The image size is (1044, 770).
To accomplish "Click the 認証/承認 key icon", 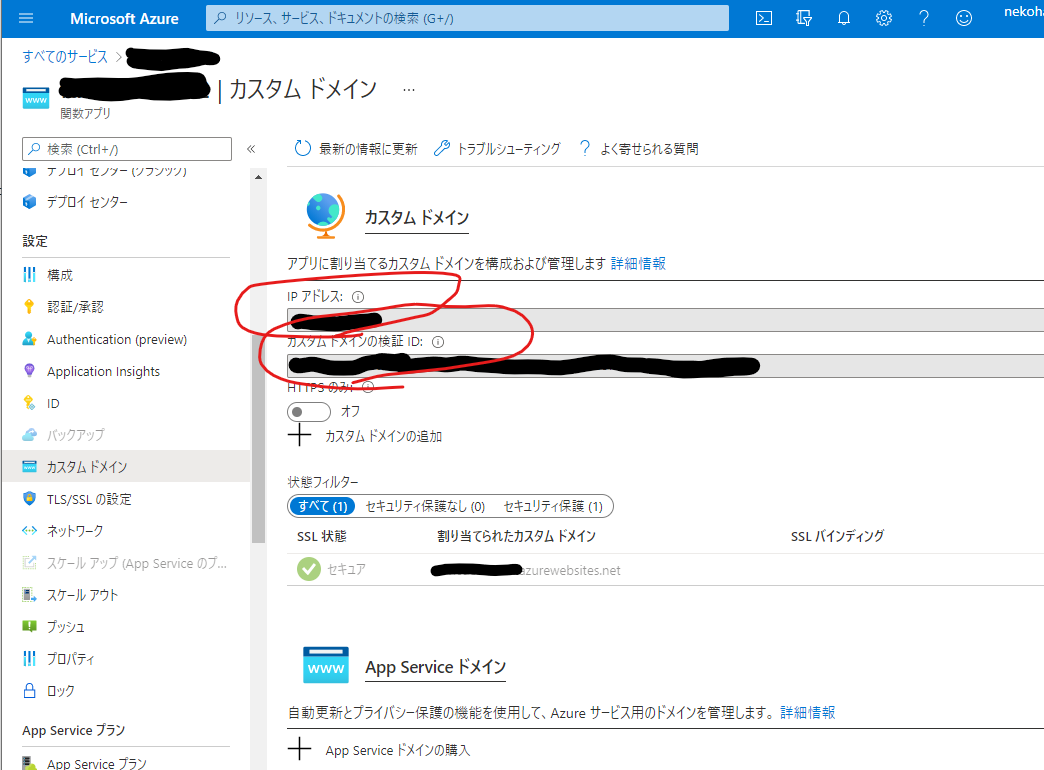I will (29, 306).
